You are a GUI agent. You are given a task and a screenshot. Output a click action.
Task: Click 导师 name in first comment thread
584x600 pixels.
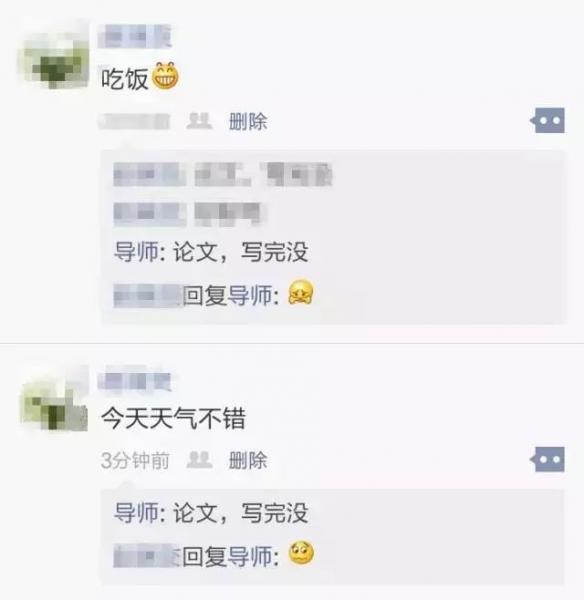pos(136,252)
